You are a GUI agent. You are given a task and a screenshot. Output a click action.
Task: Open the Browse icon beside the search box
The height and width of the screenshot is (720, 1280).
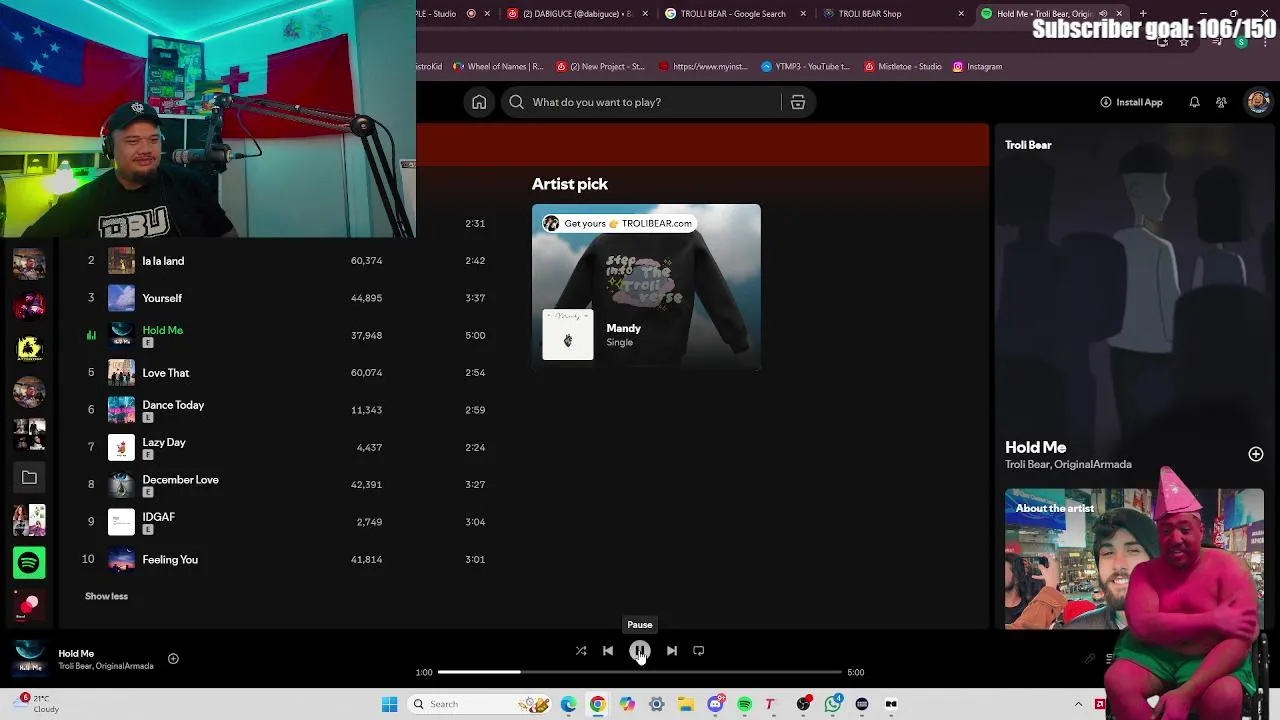(x=798, y=102)
